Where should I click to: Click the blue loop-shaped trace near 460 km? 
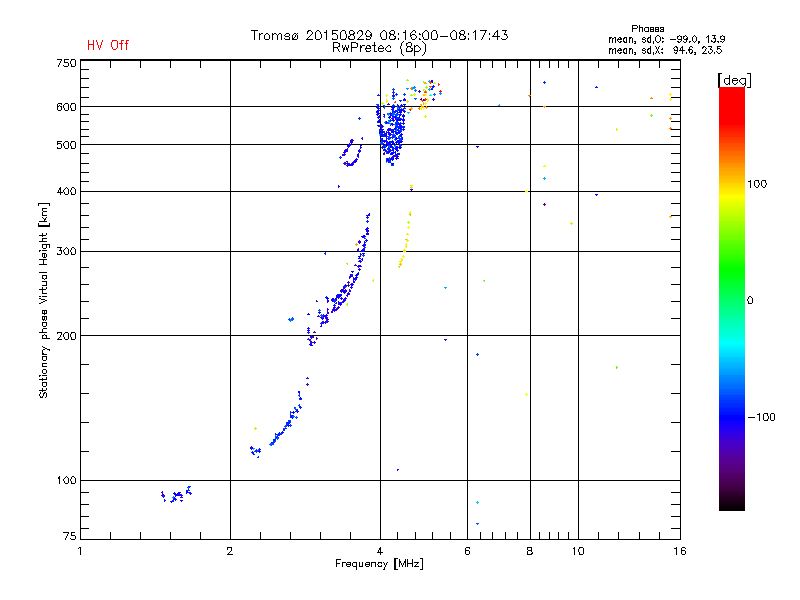351,153
